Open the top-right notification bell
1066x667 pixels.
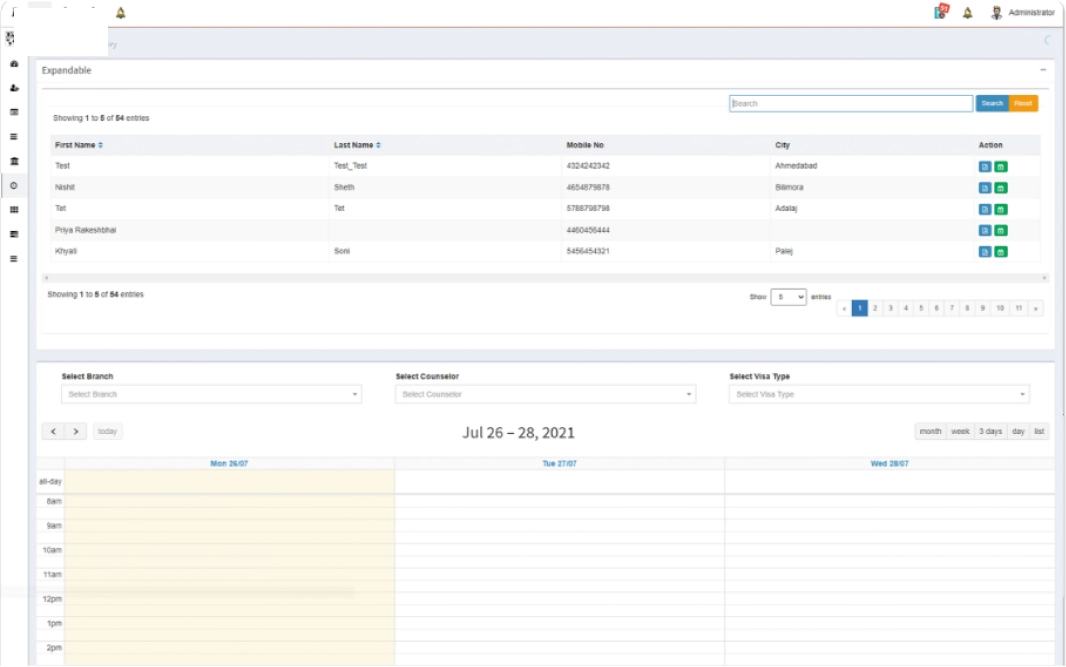pos(967,13)
